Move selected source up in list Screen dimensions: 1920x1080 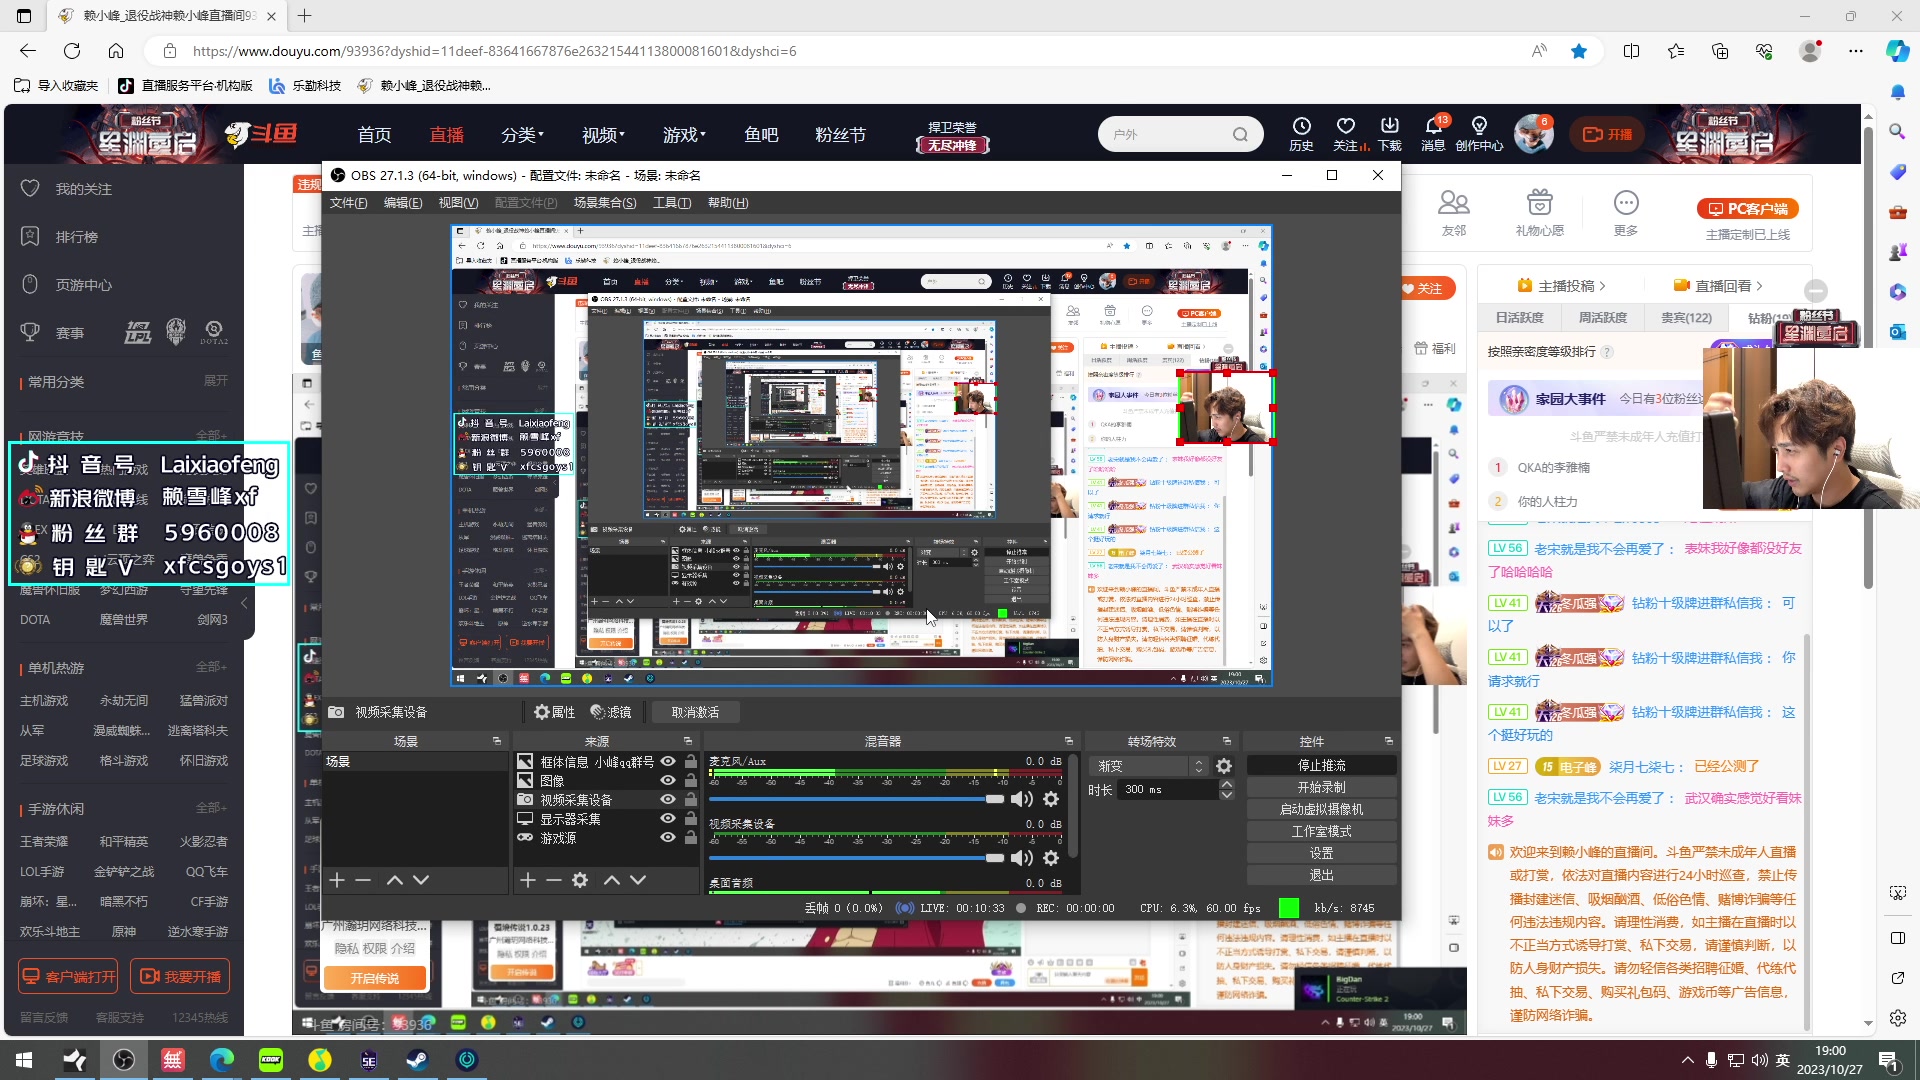tap(612, 880)
